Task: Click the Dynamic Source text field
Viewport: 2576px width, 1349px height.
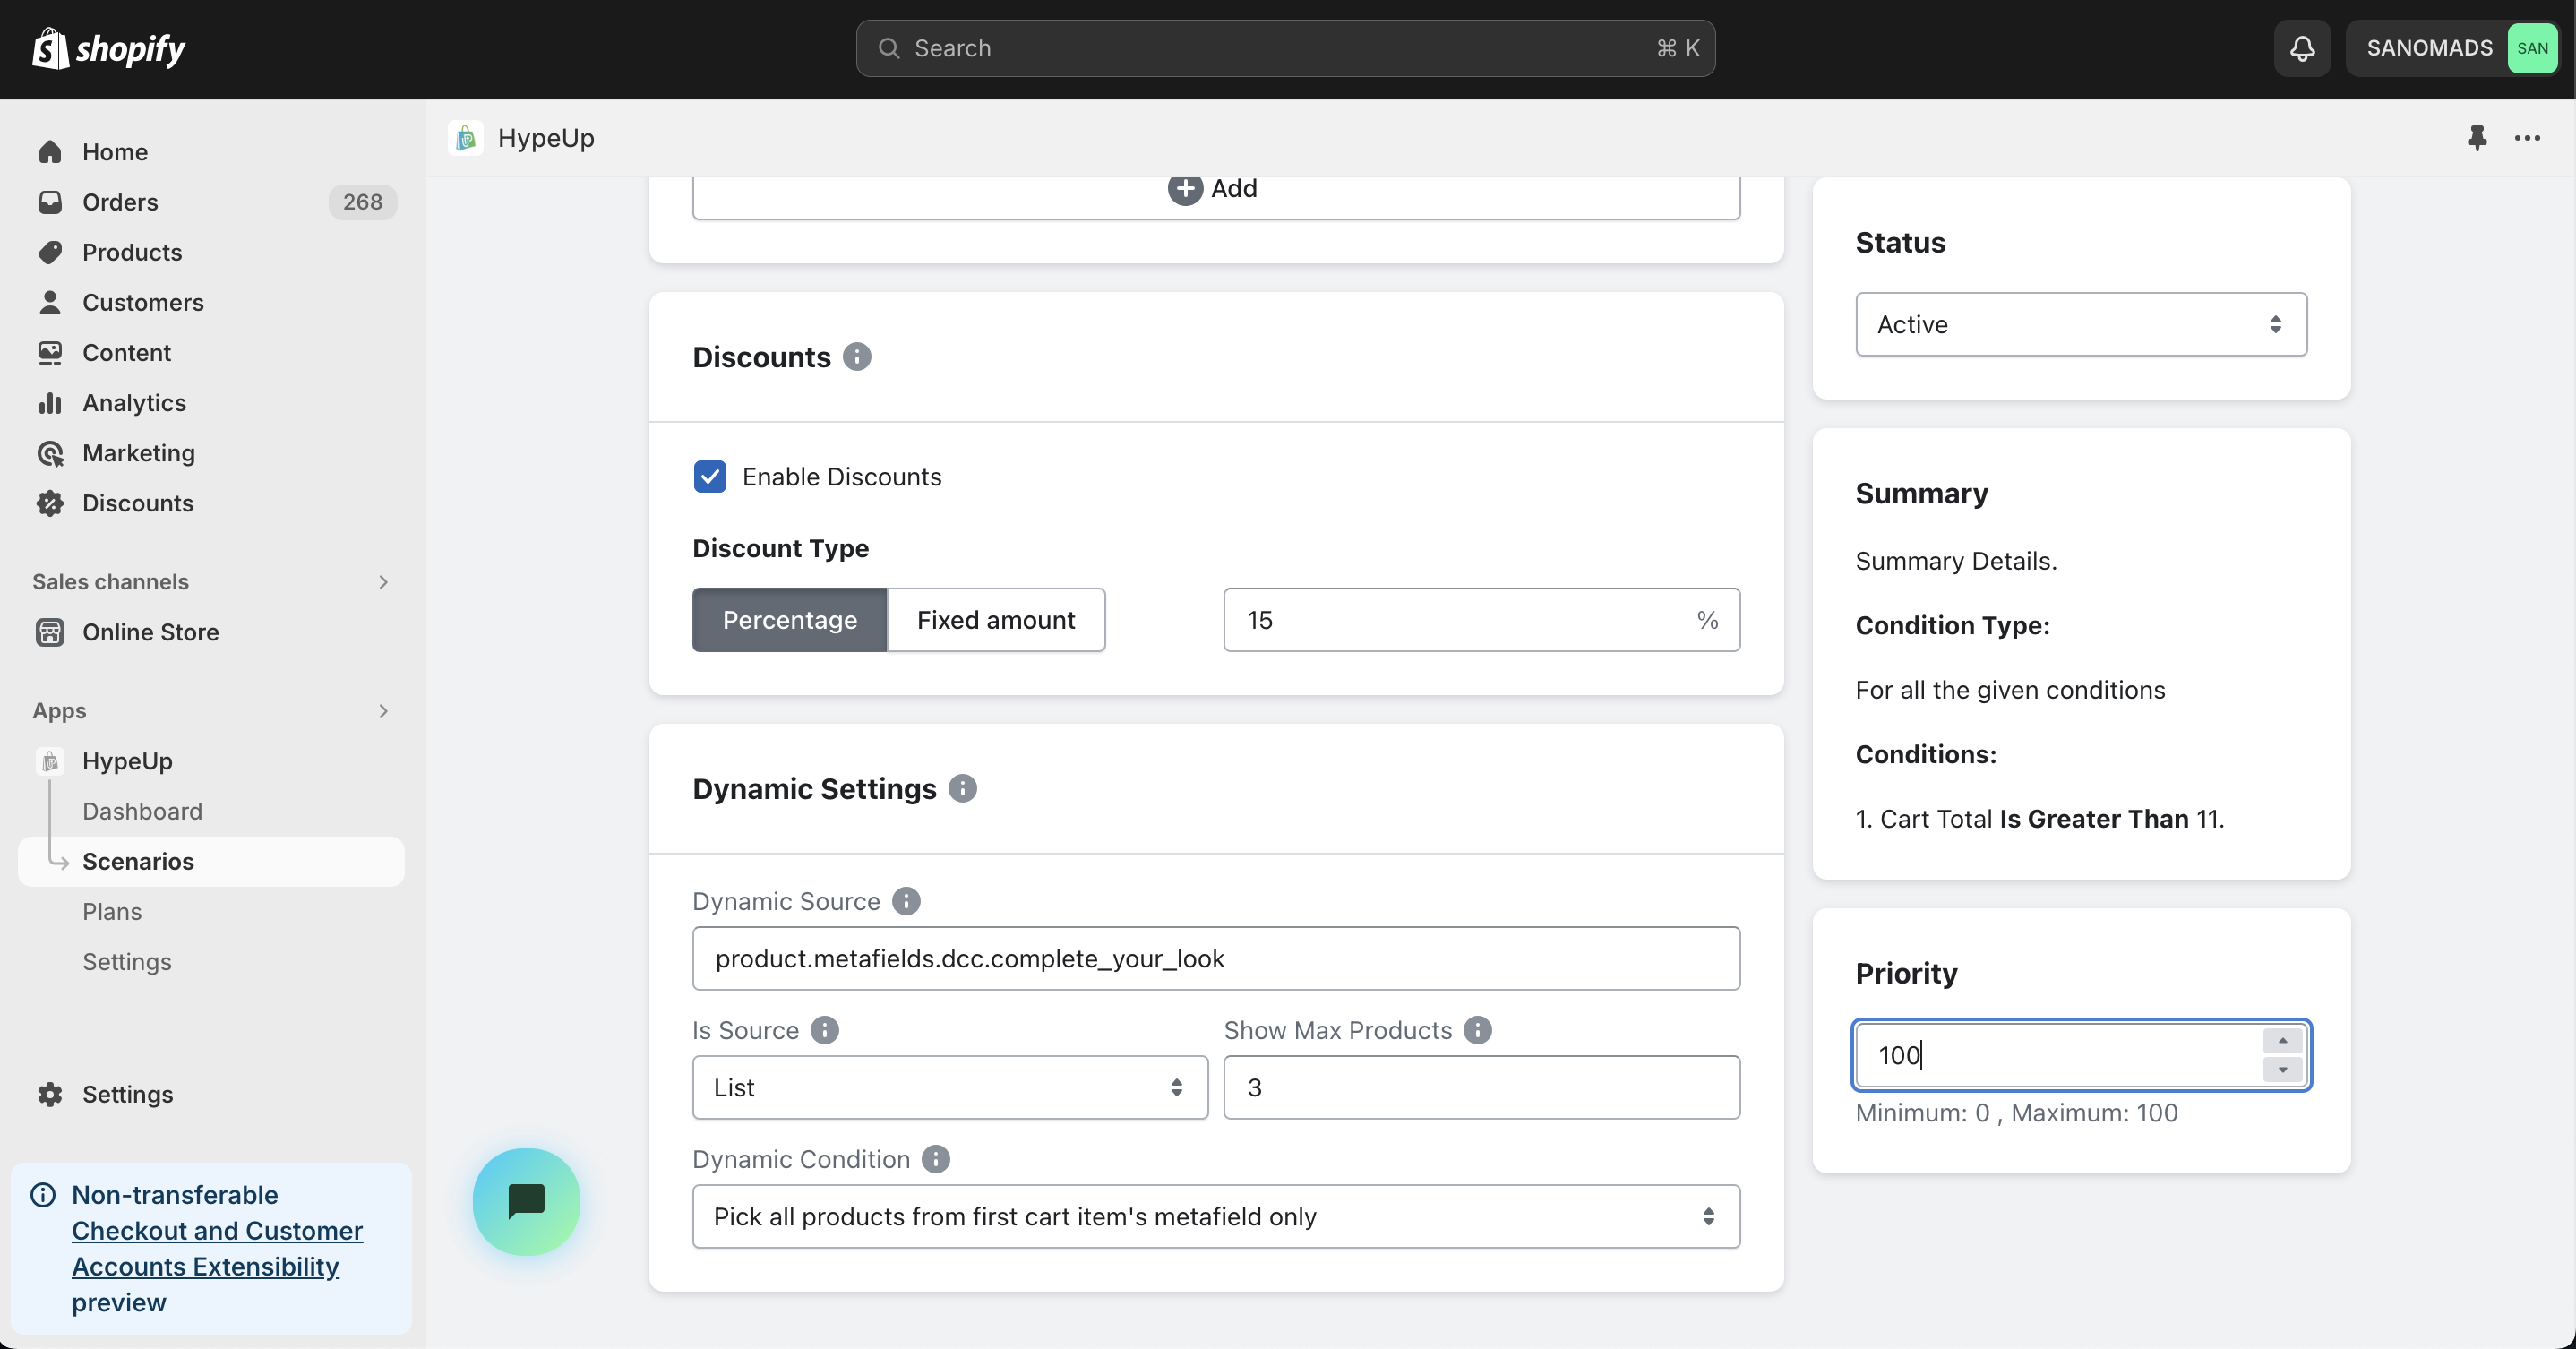Action: click(x=1215, y=958)
